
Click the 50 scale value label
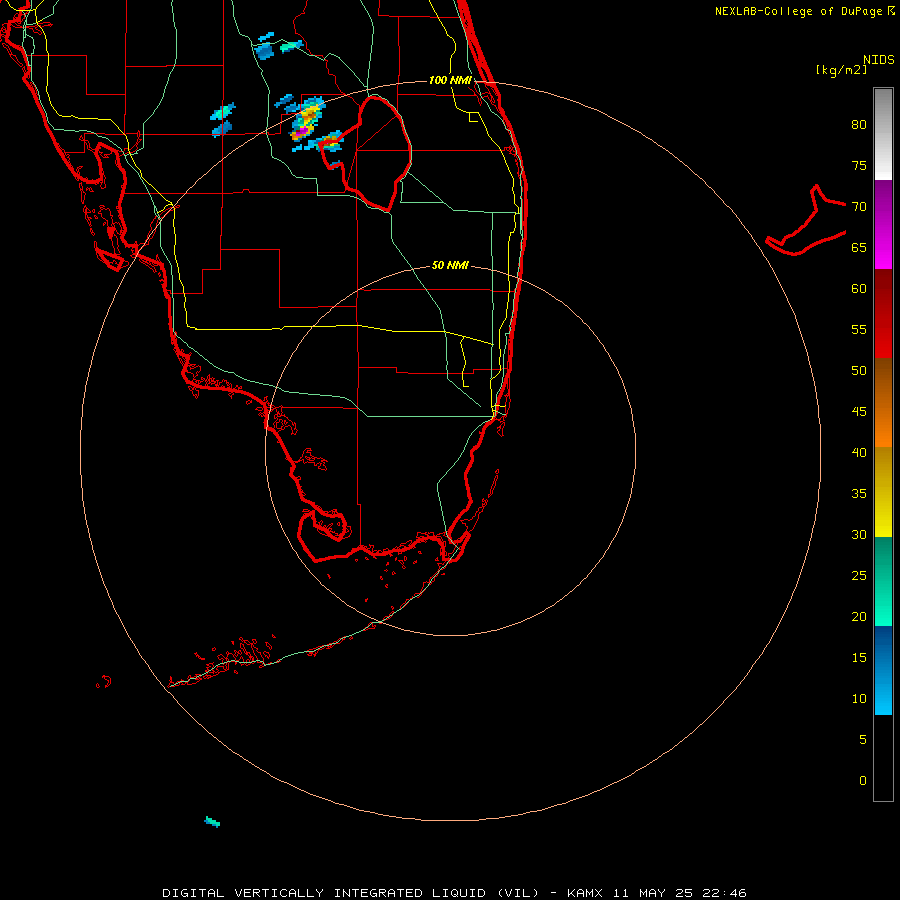click(859, 371)
